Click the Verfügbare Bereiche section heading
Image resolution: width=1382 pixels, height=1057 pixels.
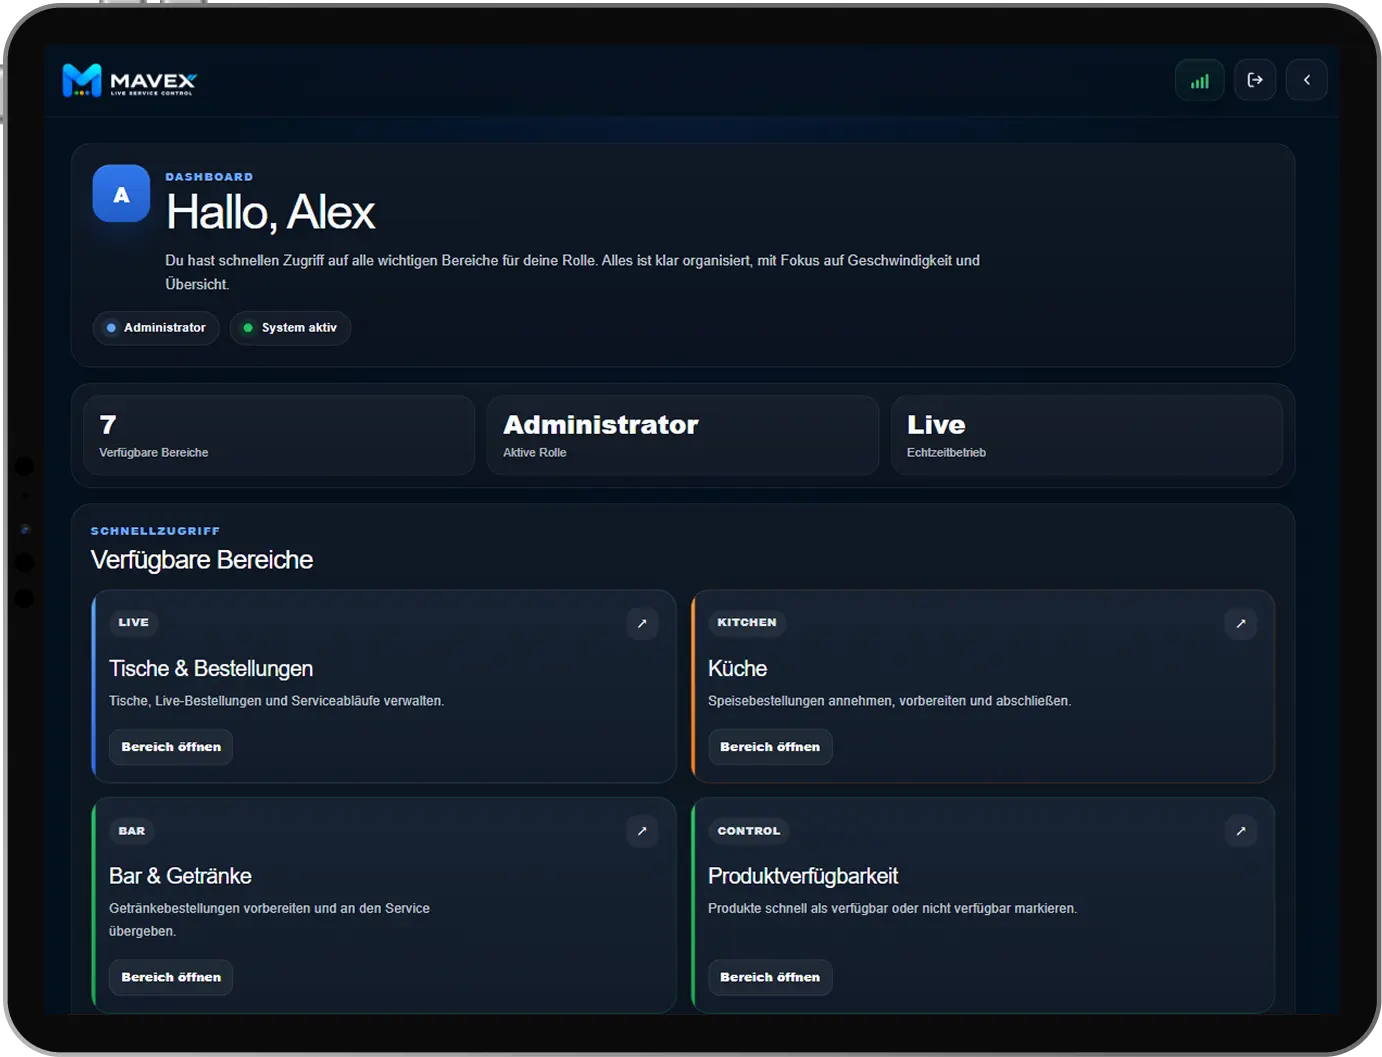pyautogui.click(x=202, y=560)
